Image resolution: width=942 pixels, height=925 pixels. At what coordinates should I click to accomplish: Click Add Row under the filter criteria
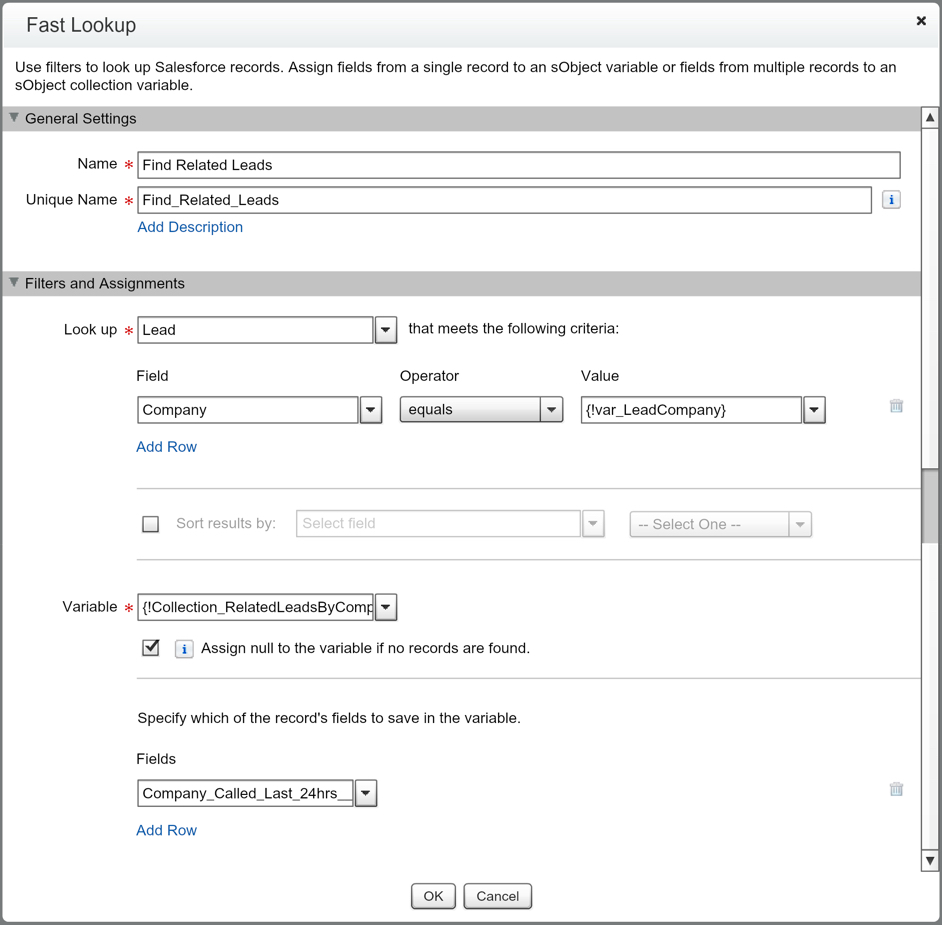(166, 447)
